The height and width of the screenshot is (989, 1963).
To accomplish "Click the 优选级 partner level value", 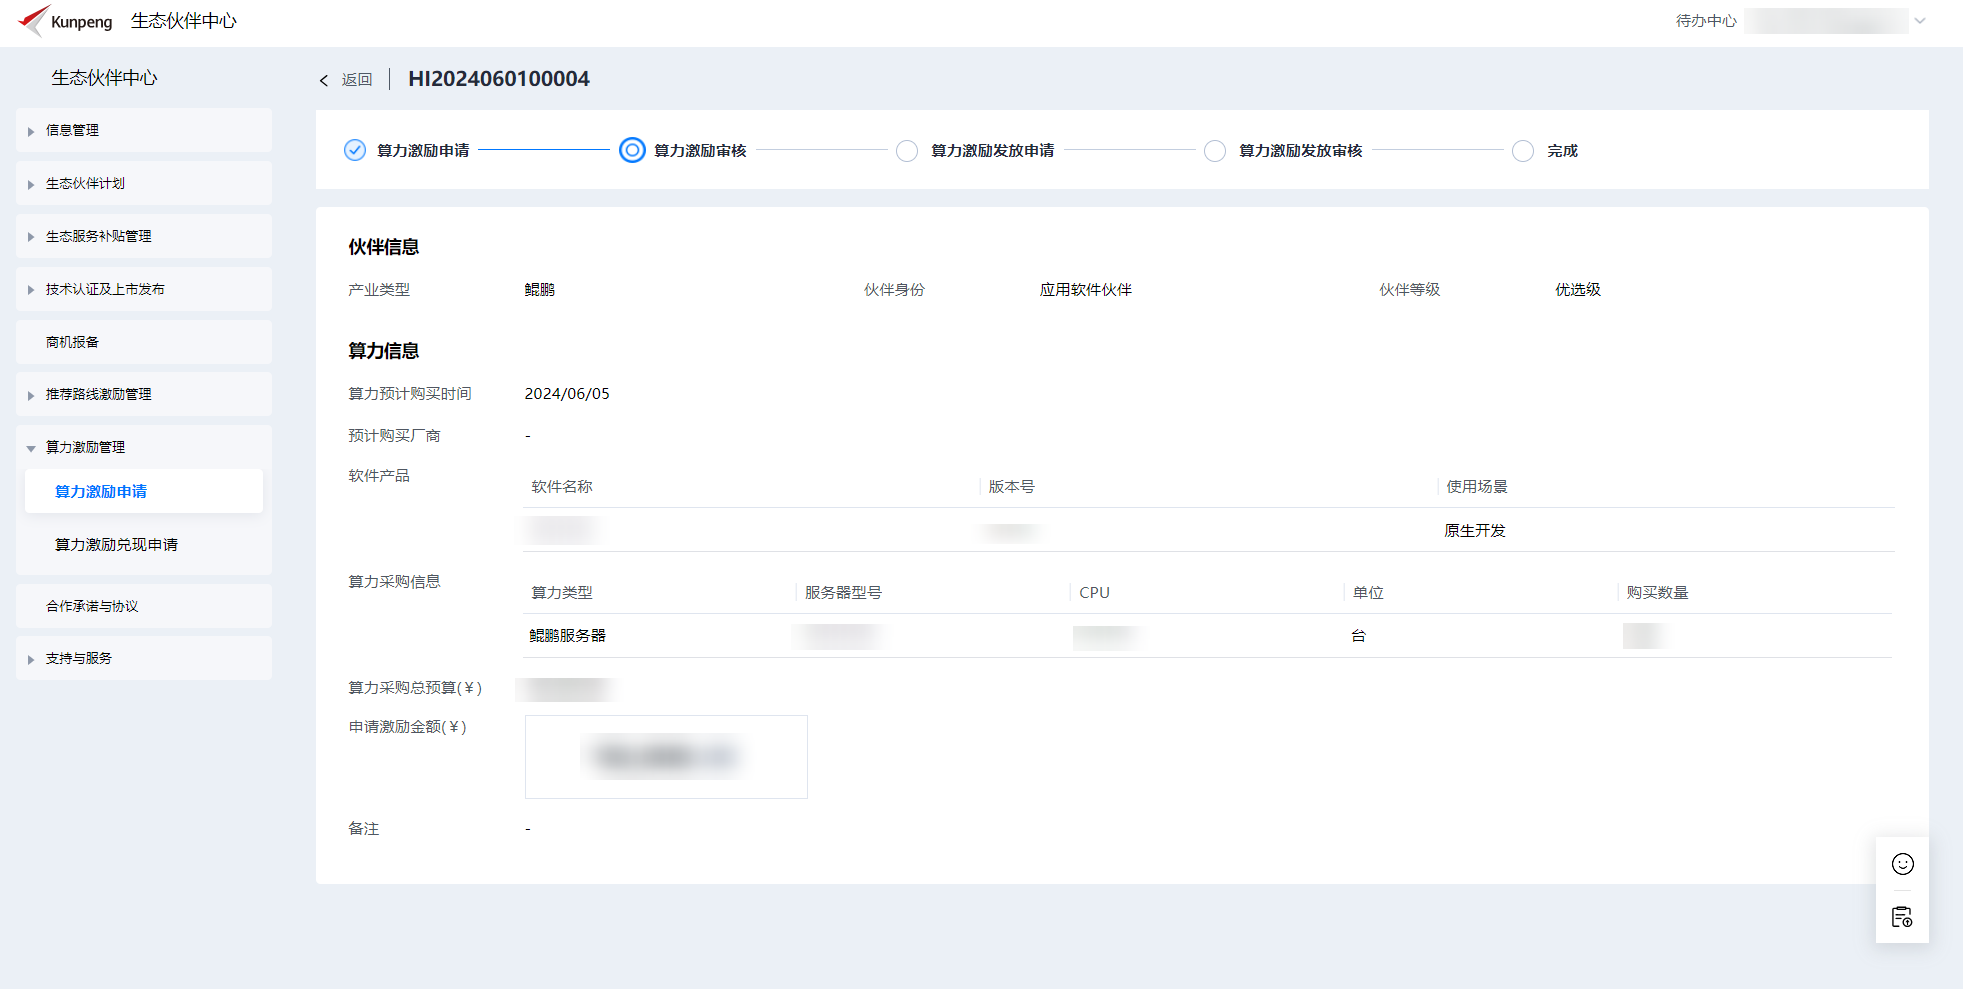I will coord(1578,289).
